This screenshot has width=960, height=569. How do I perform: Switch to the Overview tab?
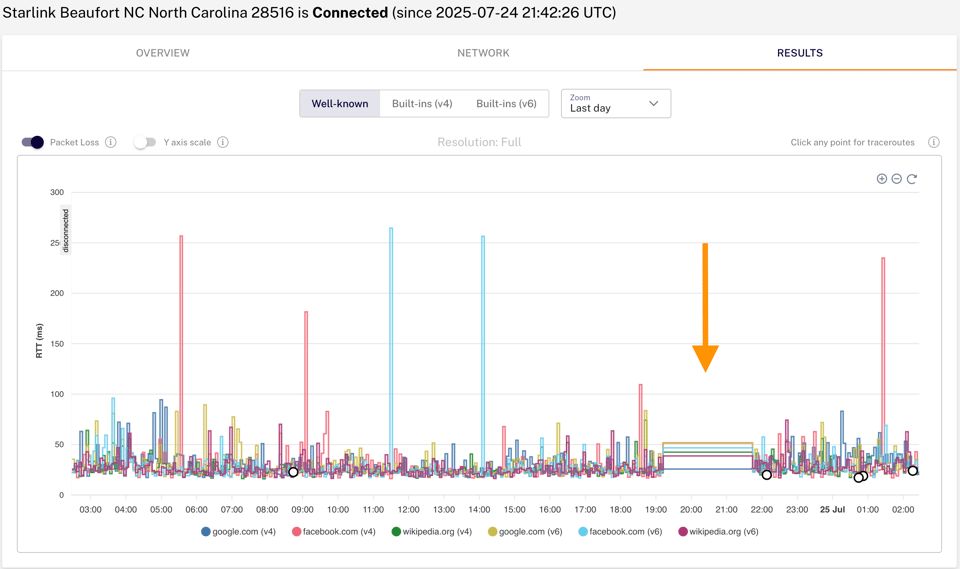tap(162, 53)
